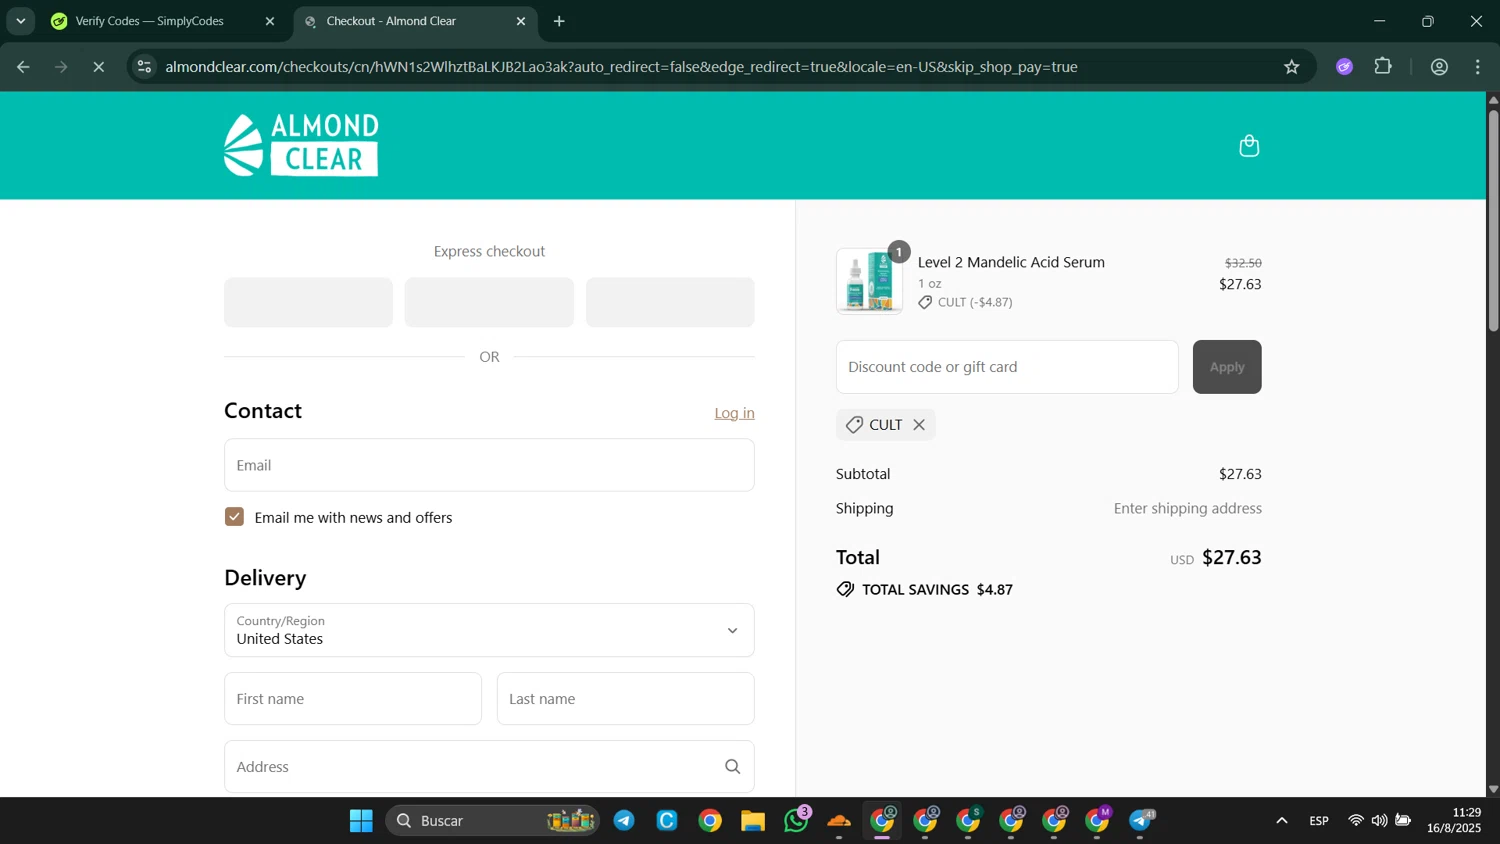Open the tab search dropdown
The image size is (1500, 844).
21,21
